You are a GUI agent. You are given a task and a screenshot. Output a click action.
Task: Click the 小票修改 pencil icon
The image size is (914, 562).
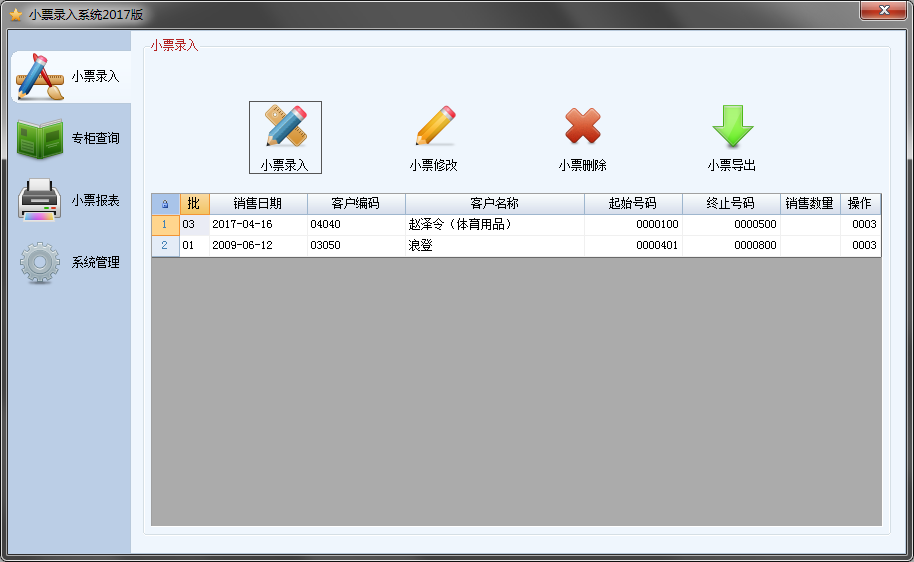(x=435, y=126)
